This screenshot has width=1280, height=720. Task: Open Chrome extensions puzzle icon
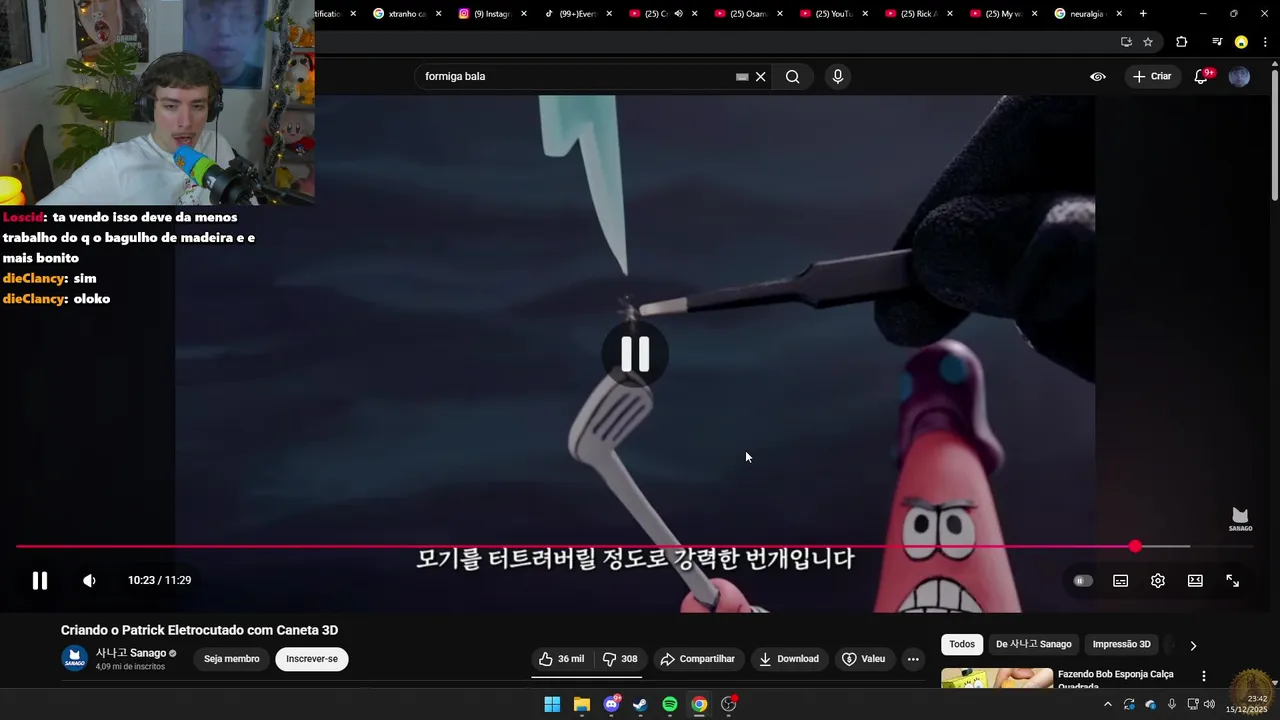point(1181,42)
